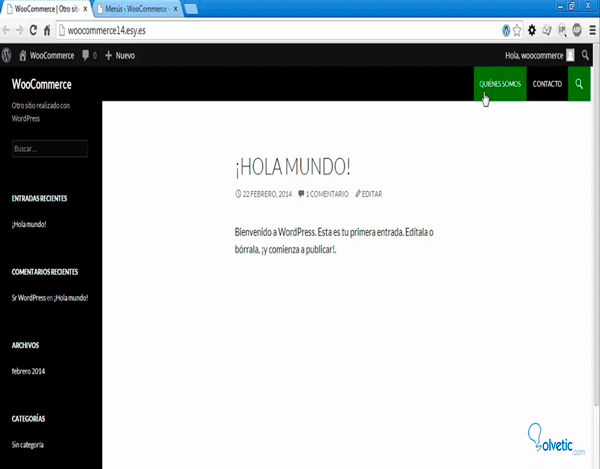Click the browser back arrow
The image size is (600, 469).
click(6, 30)
